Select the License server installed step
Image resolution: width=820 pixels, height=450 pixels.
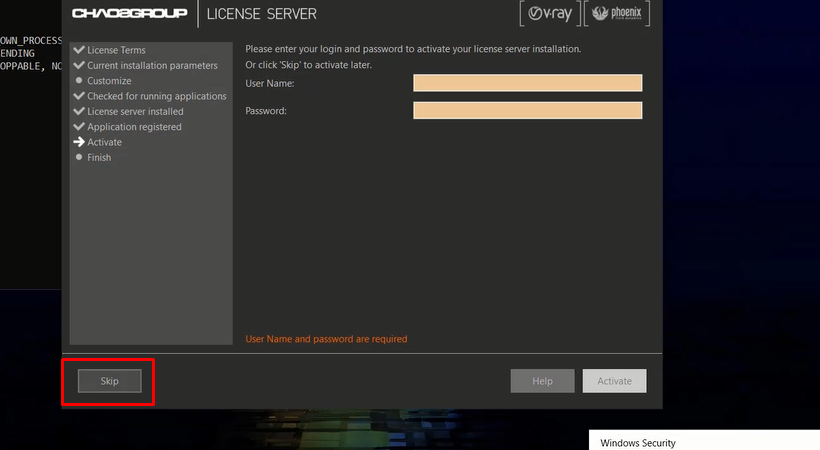coord(135,112)
